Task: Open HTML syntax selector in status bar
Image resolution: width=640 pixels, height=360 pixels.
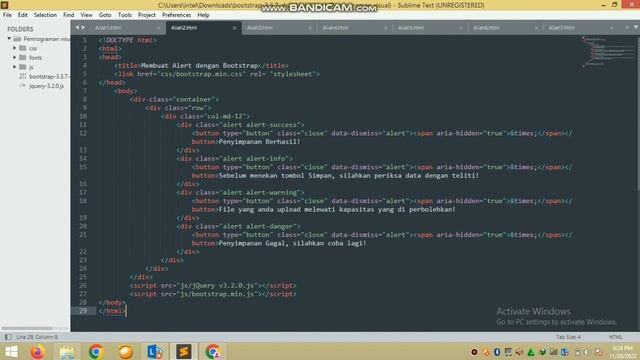Action: click(616, 337)
